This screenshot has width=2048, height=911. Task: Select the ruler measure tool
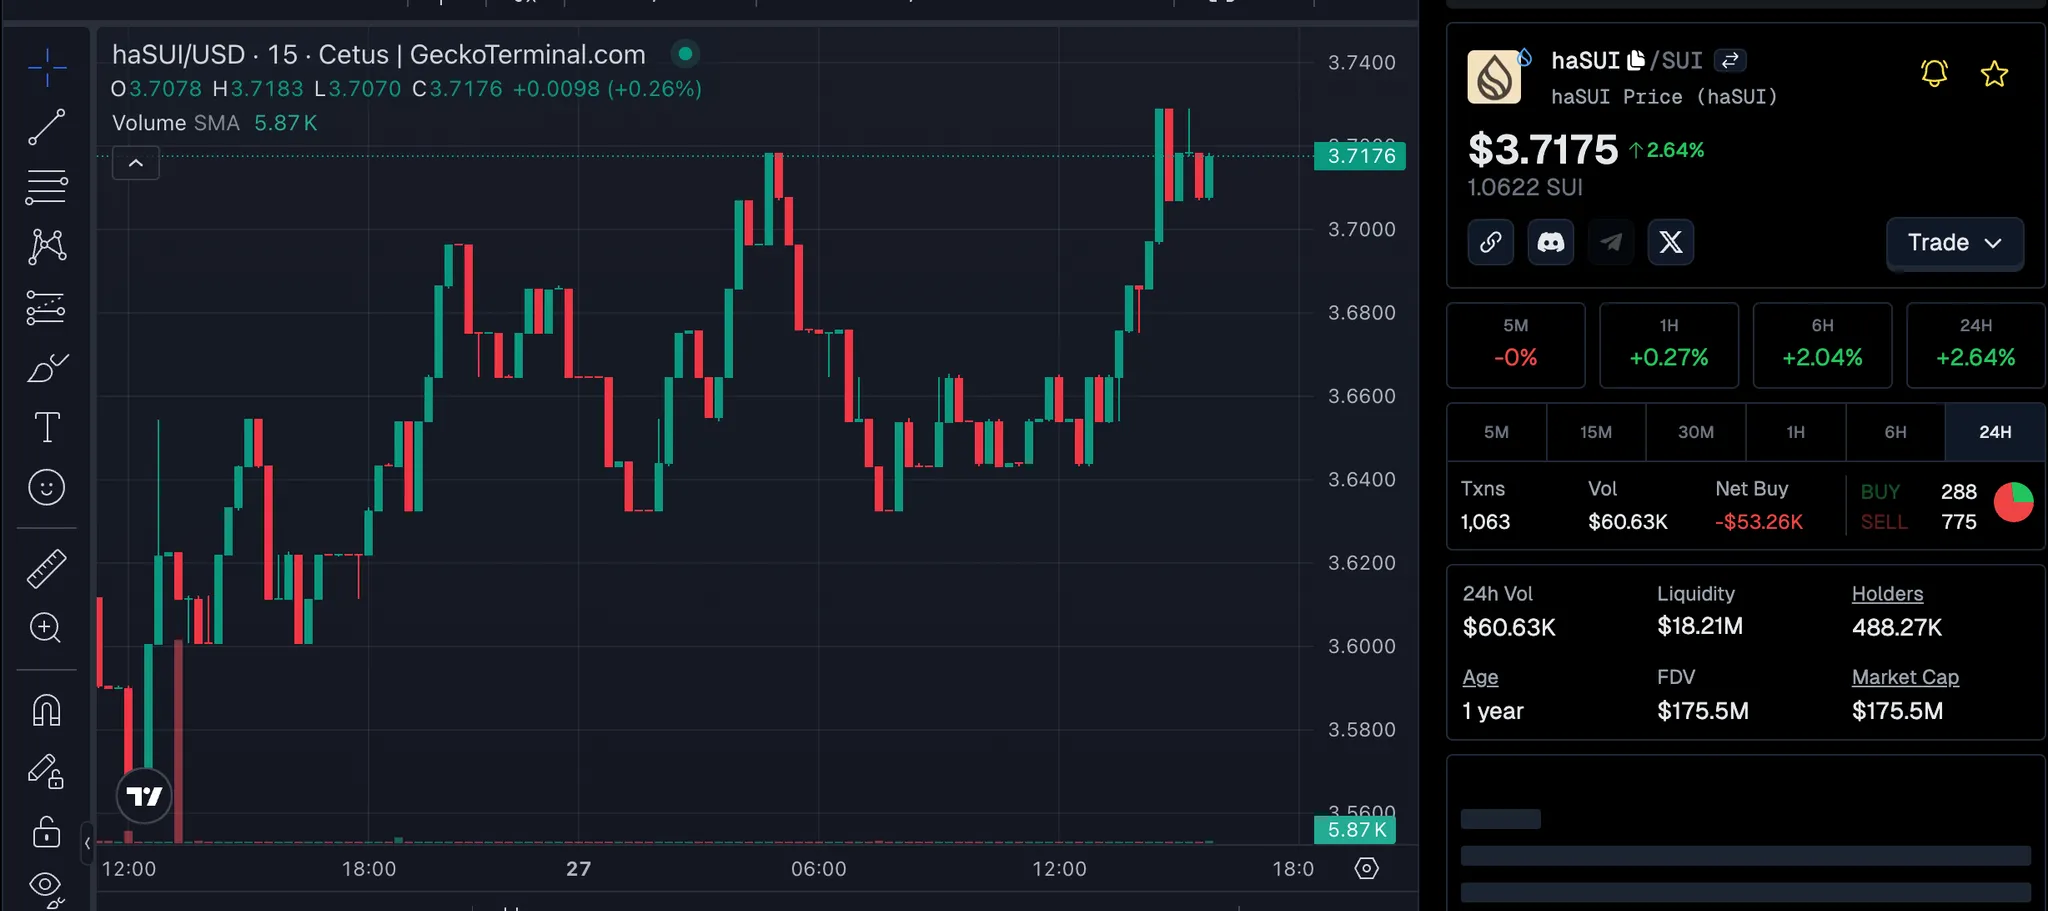coord(46,567)
